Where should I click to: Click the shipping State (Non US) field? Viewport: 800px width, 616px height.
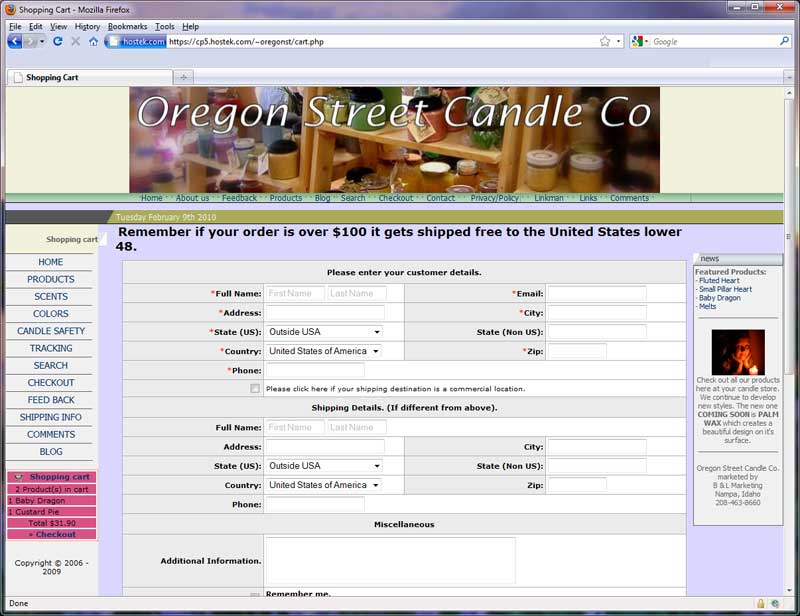[x=597, y=466]
